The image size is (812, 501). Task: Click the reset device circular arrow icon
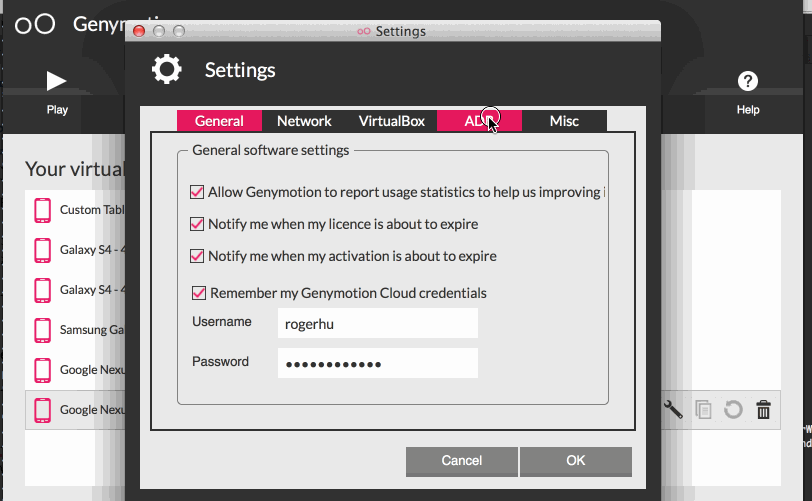click(x=733, y=409)
